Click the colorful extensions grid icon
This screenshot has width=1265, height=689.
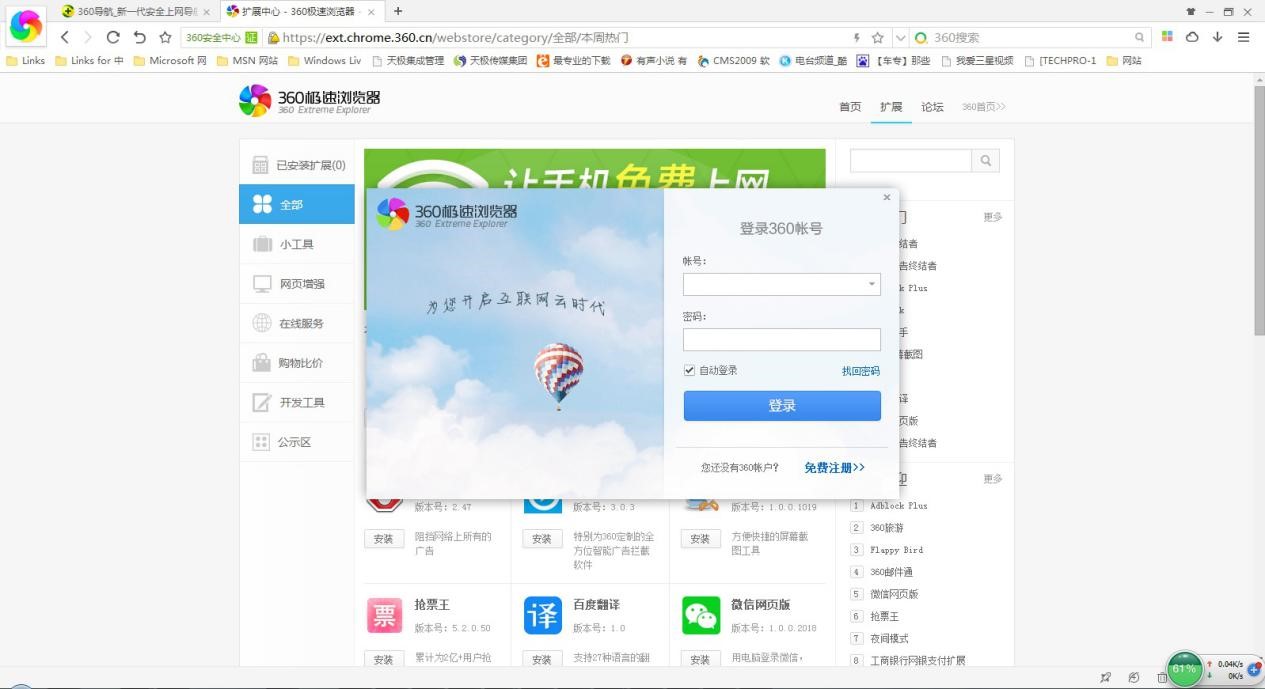pyautogui.click(x=1167, y=37)
